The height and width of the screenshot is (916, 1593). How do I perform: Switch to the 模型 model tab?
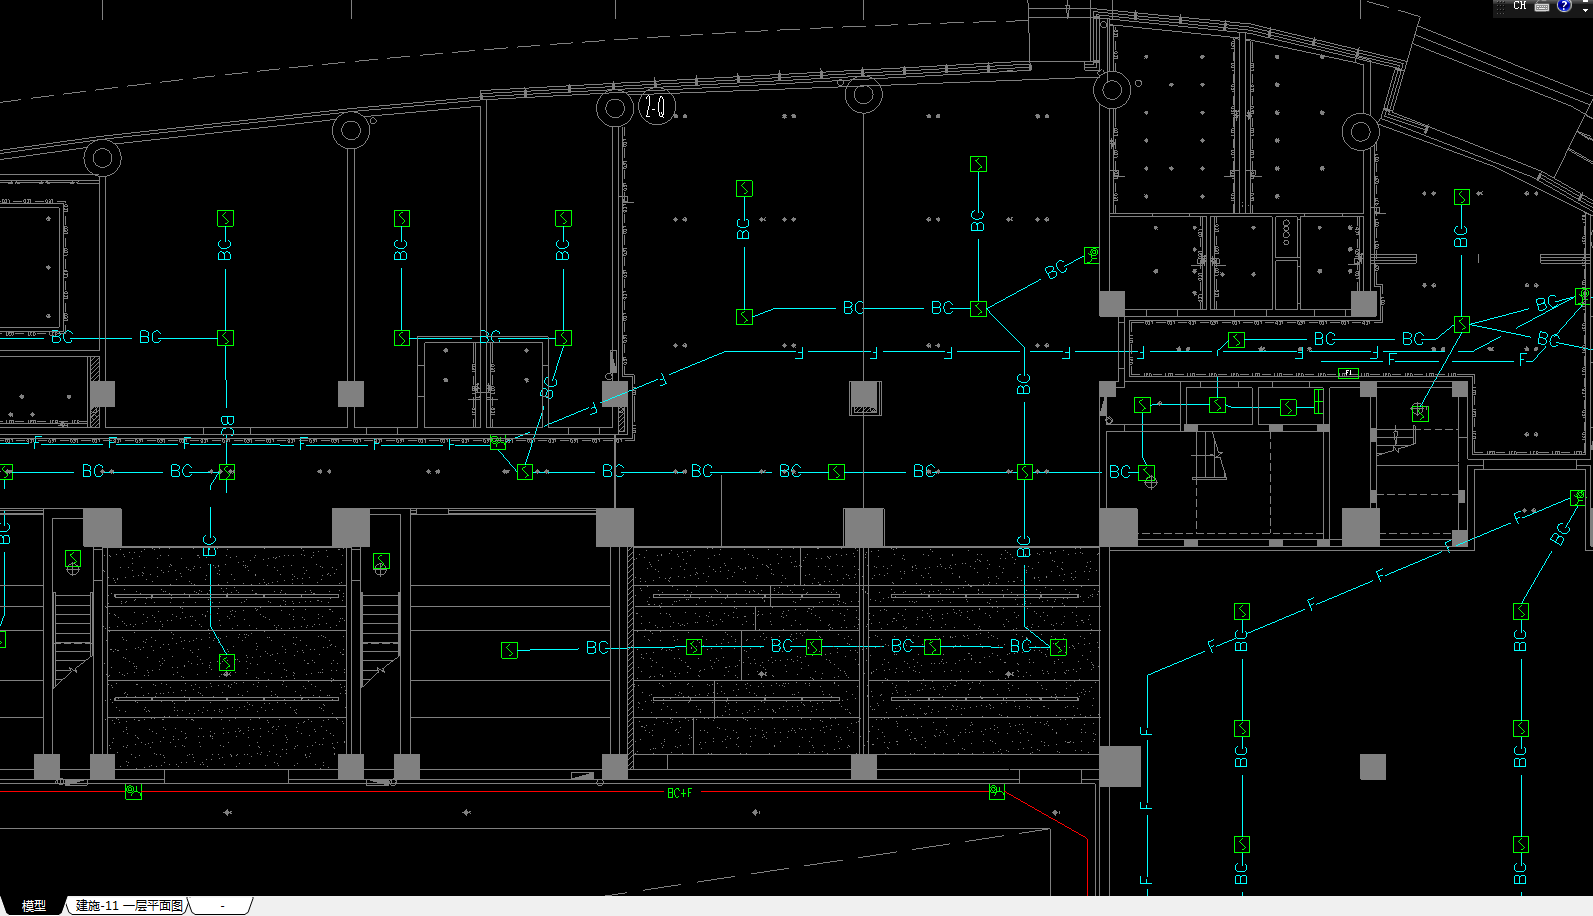point(33,905)
